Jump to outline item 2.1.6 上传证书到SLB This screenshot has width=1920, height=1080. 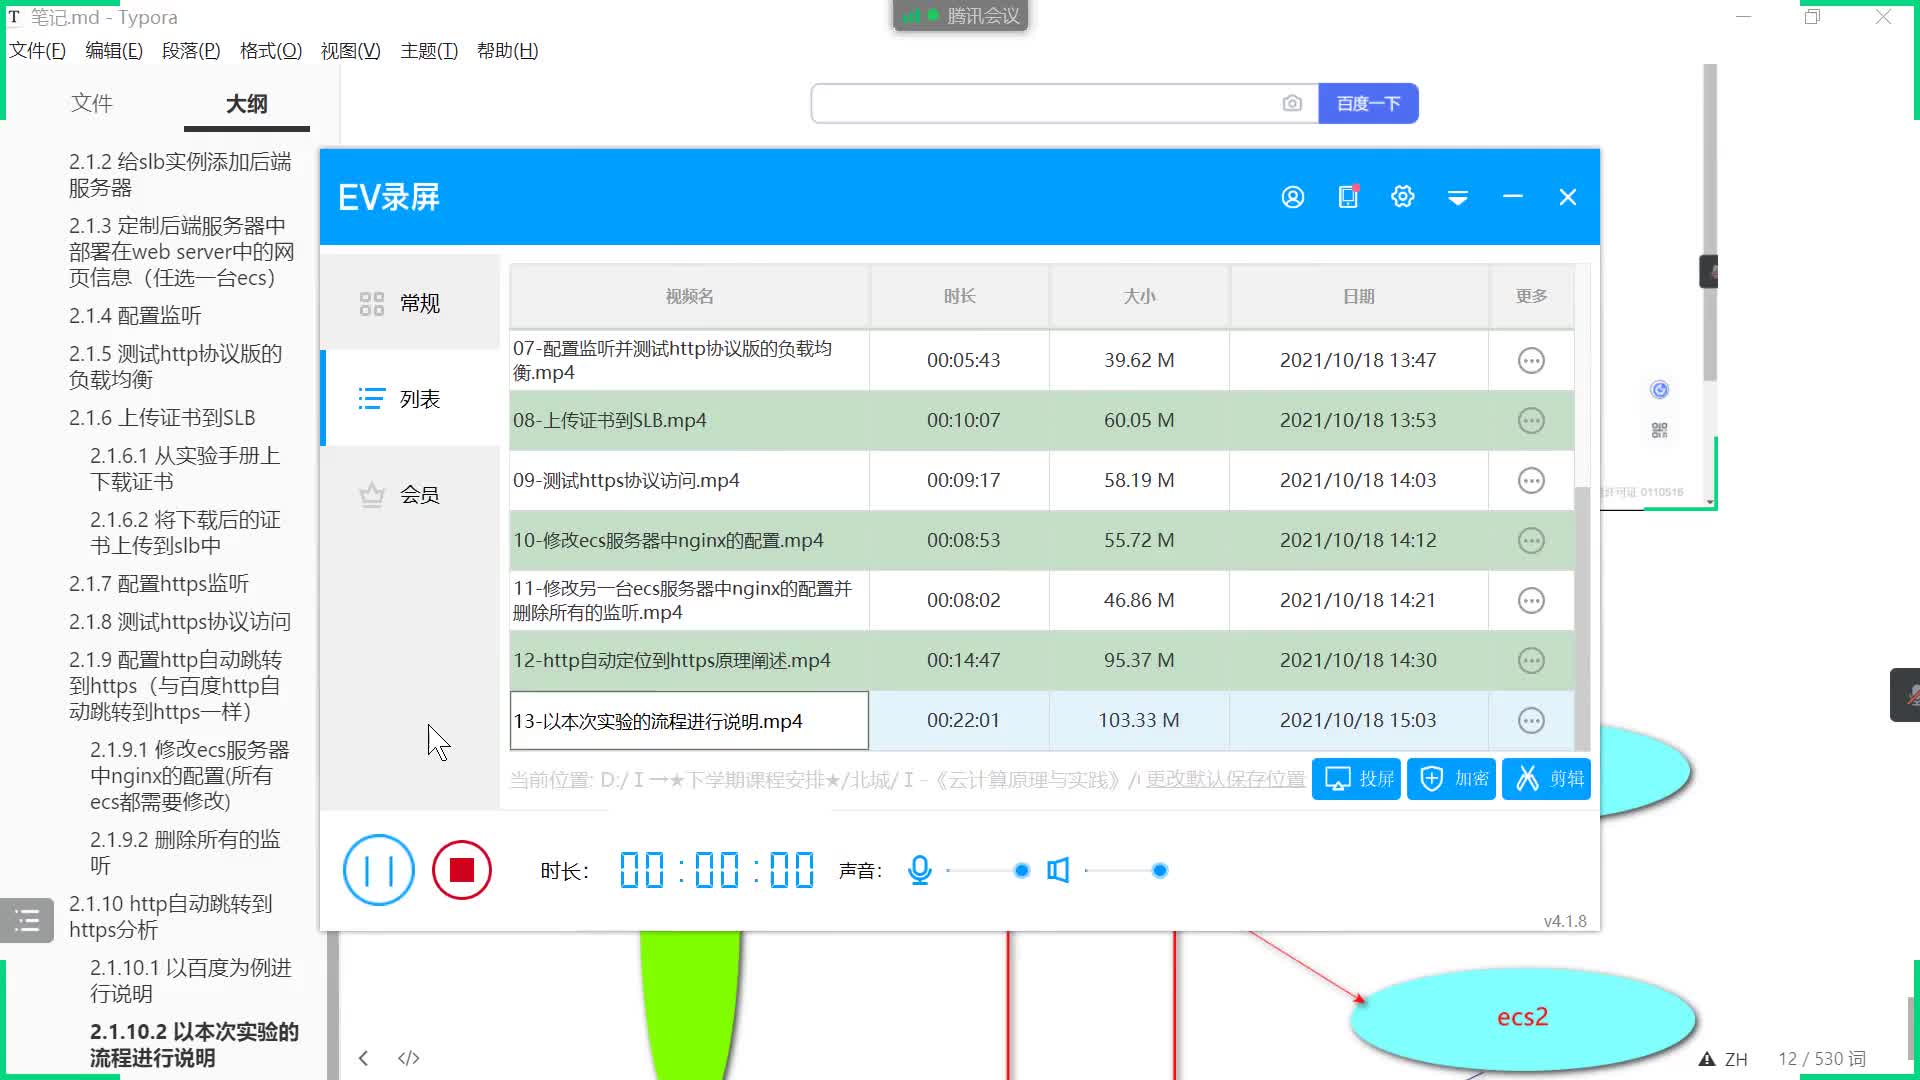[x=162, y=418]
